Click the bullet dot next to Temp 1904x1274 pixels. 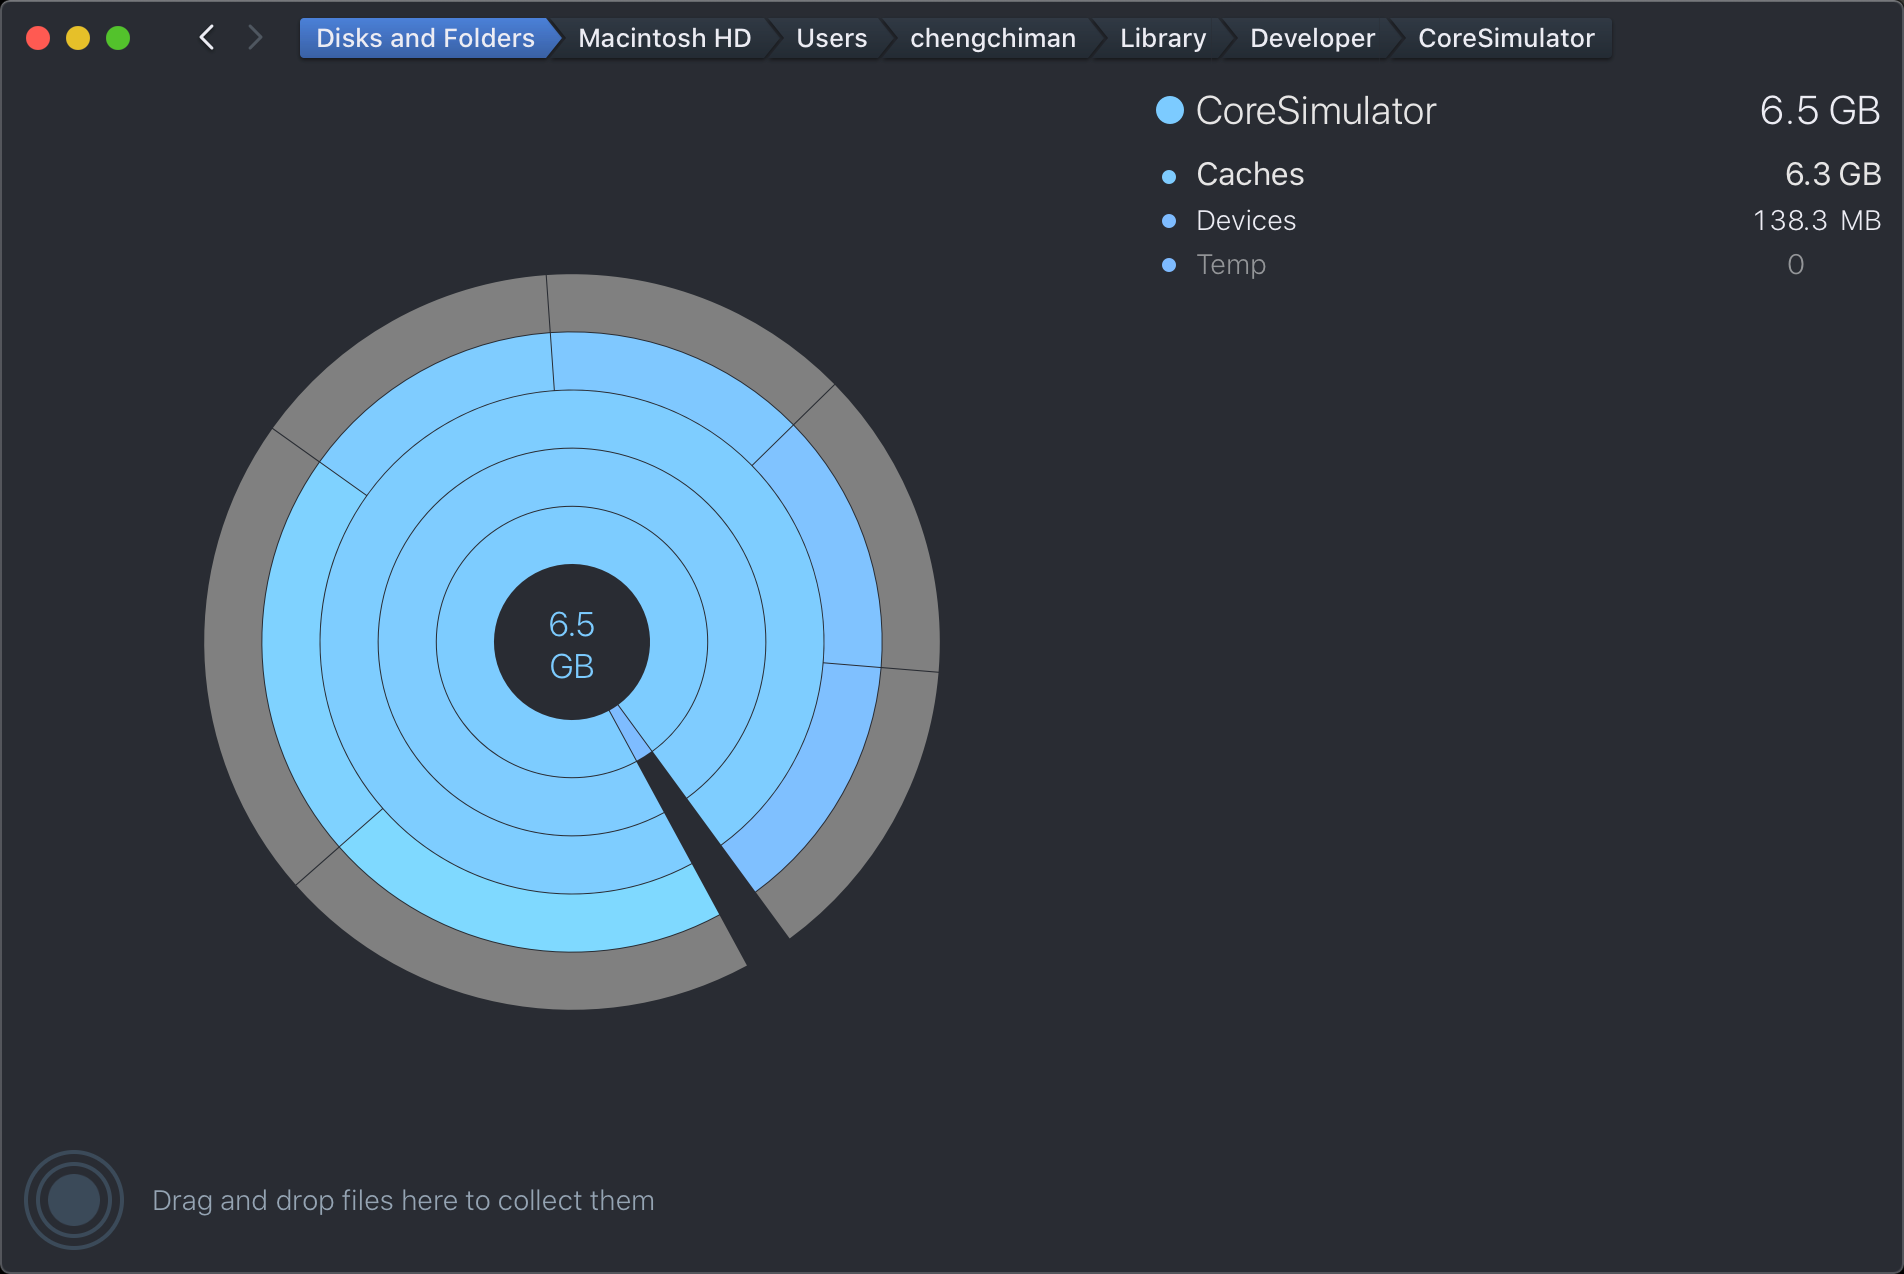coord(1169,265)
